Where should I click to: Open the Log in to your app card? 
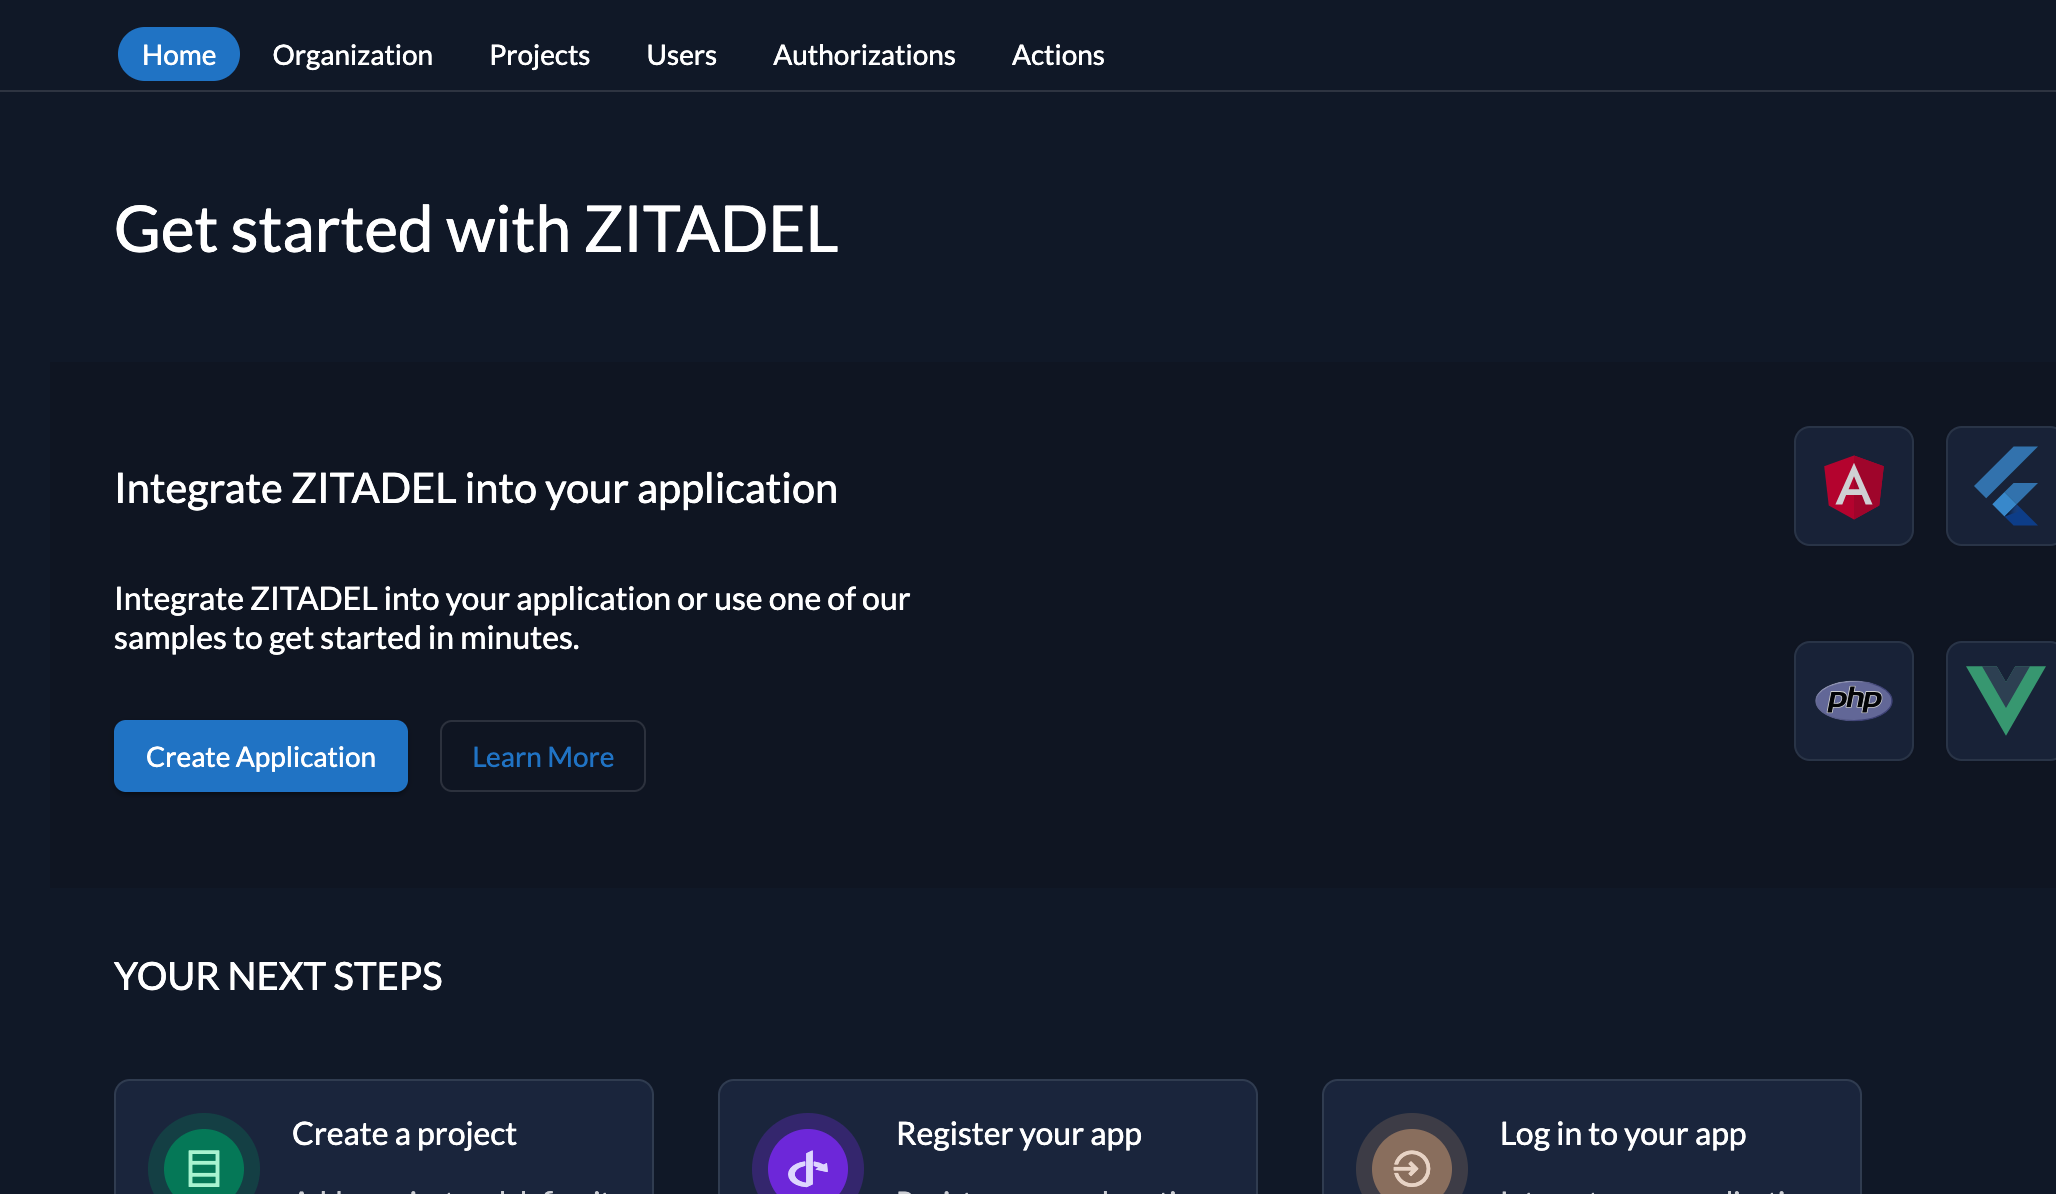tap(1591, 1140)
